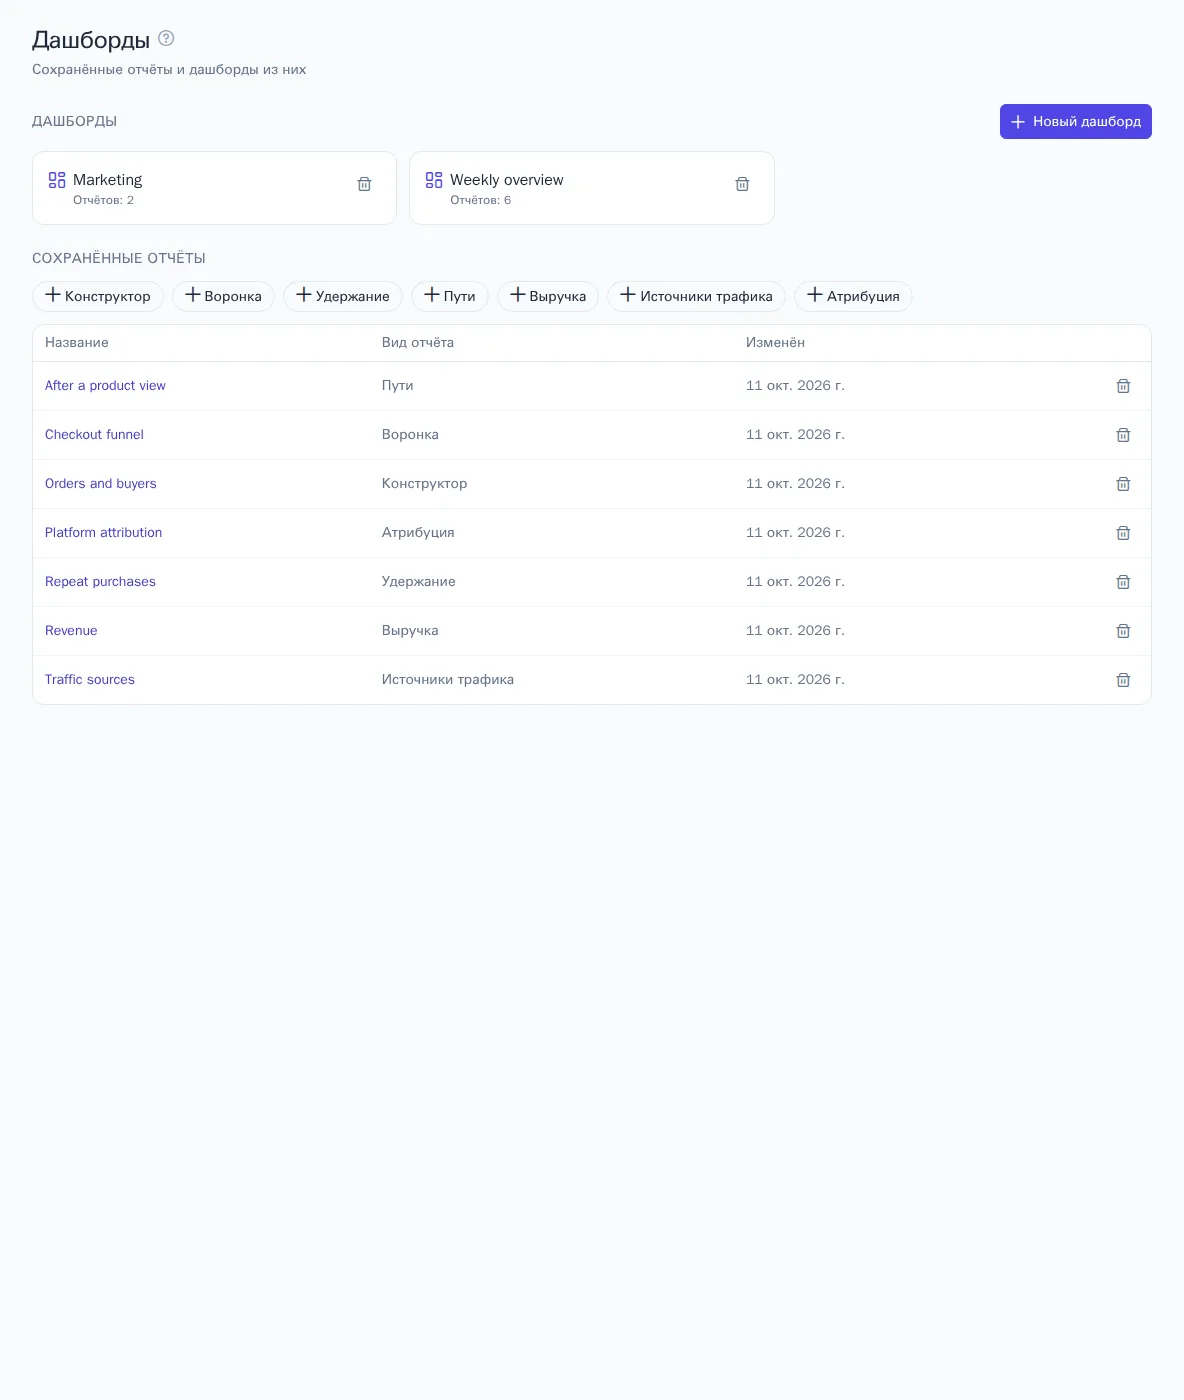Open the Platform attribution report

[103, 533]
